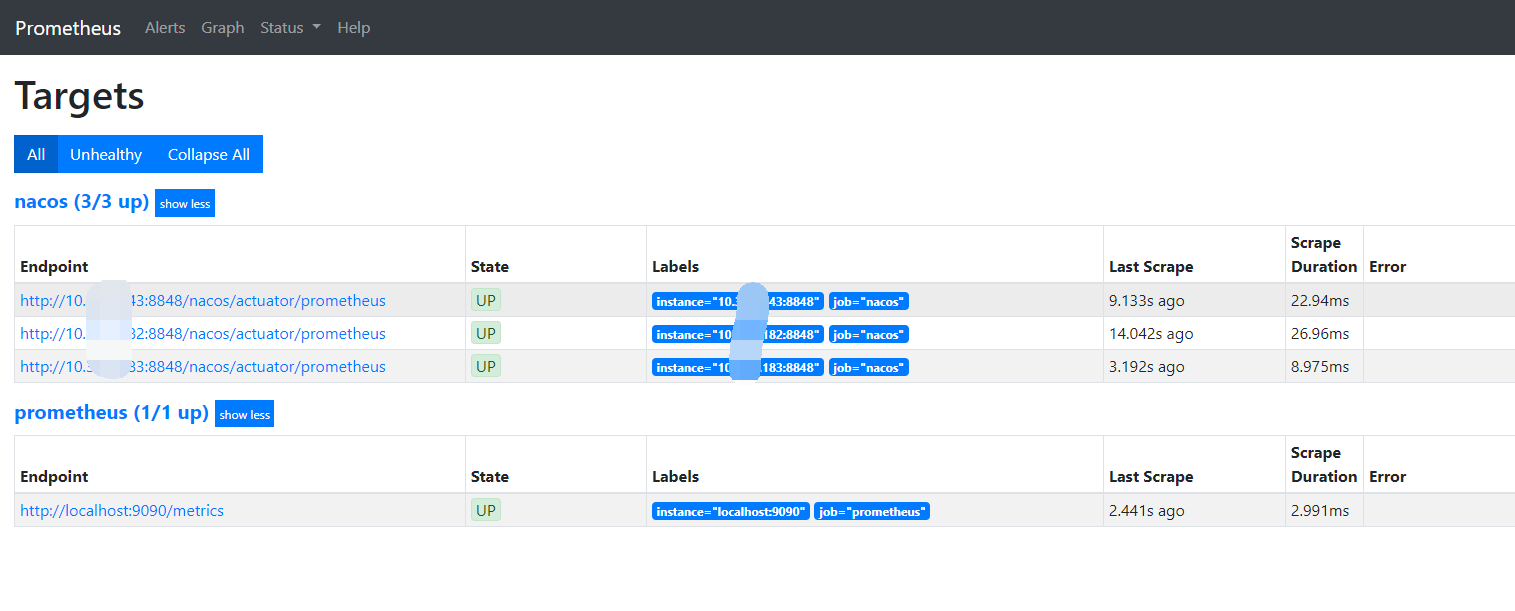This screenshot has height=611, width=1515.
Task: Click the job="prometheus" label badge
Action: coord(872,511)
